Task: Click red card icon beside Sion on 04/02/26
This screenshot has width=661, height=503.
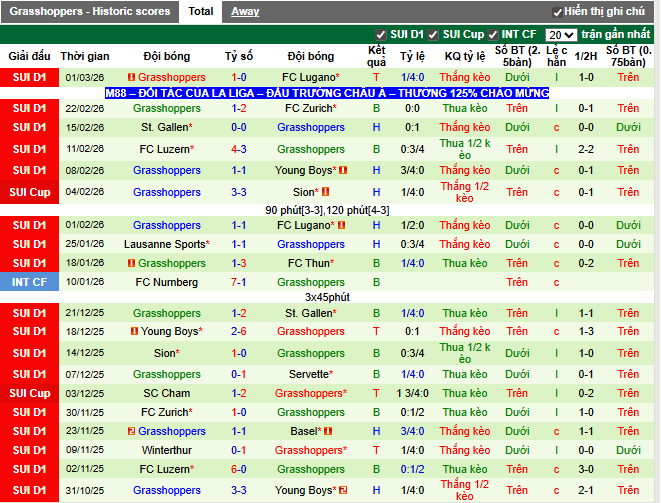Action: pyautogui.click(x=326, y=192)
